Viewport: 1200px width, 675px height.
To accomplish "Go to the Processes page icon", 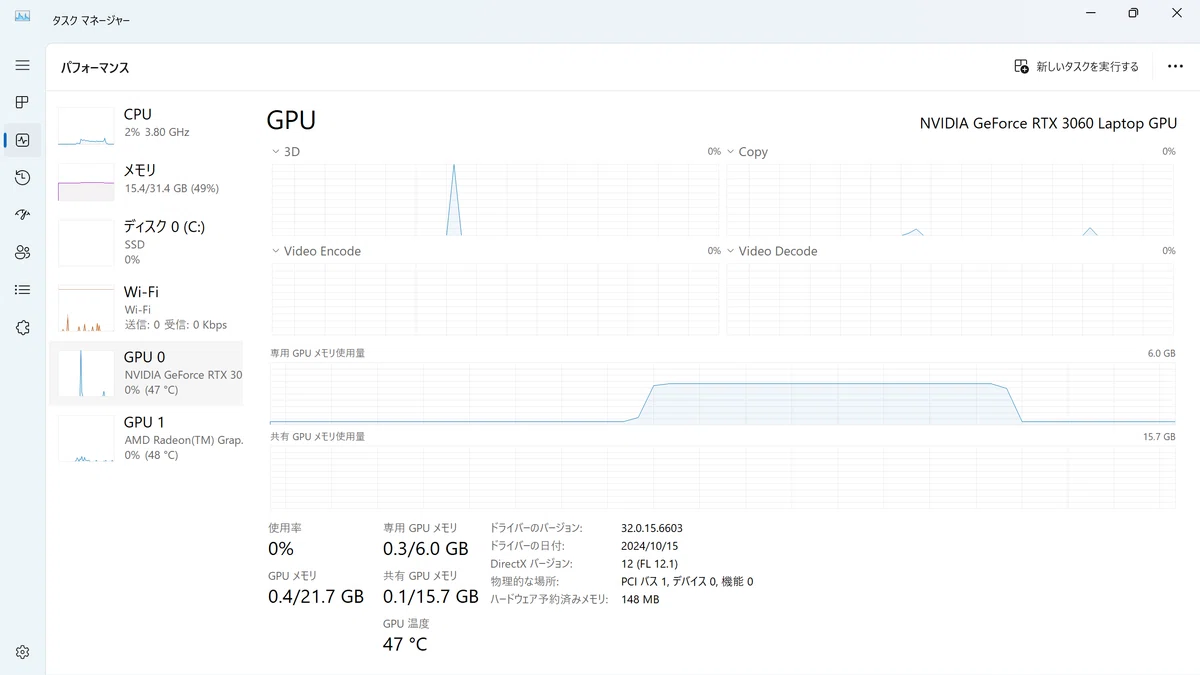I will pos(22,102).
